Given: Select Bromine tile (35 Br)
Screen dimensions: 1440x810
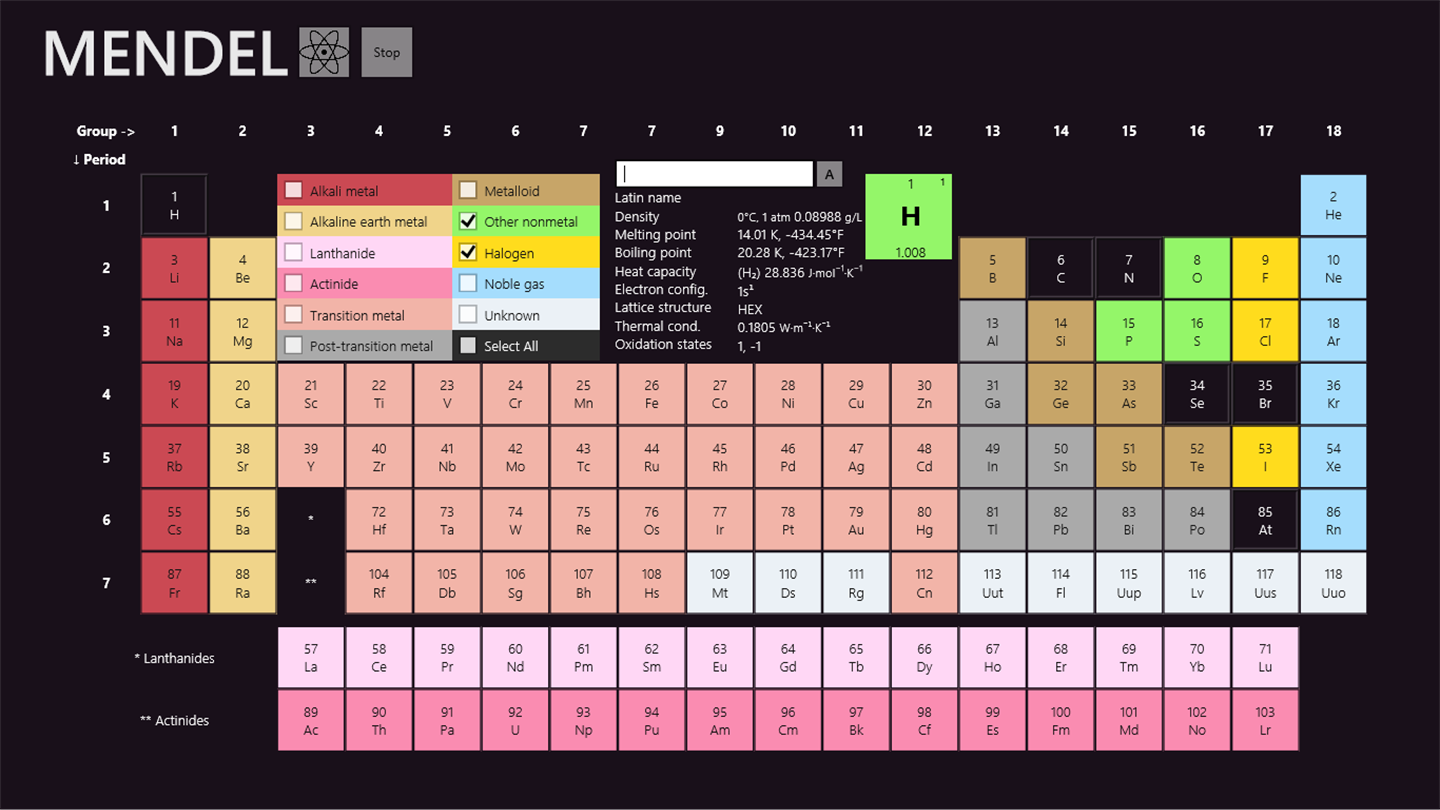Looking at the screenshot, I should (1265, 394).
